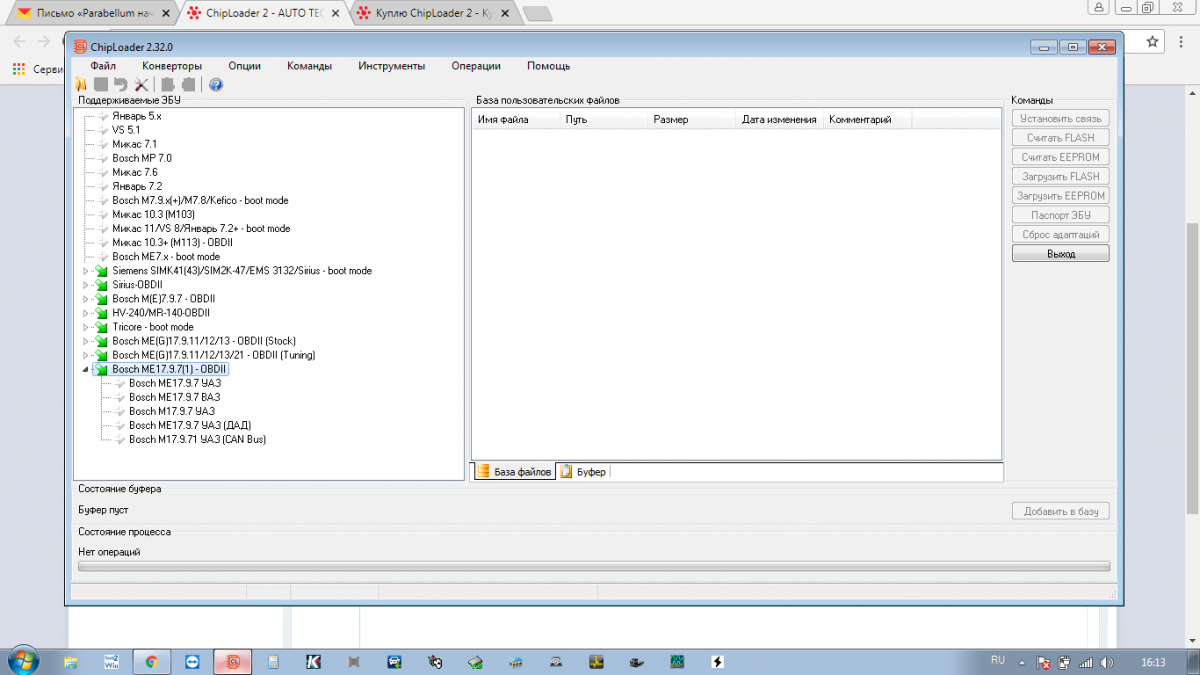Click the Загрузить FLASH button
The width and height of the screenshot is (1200, 675).
(1060, 177)
